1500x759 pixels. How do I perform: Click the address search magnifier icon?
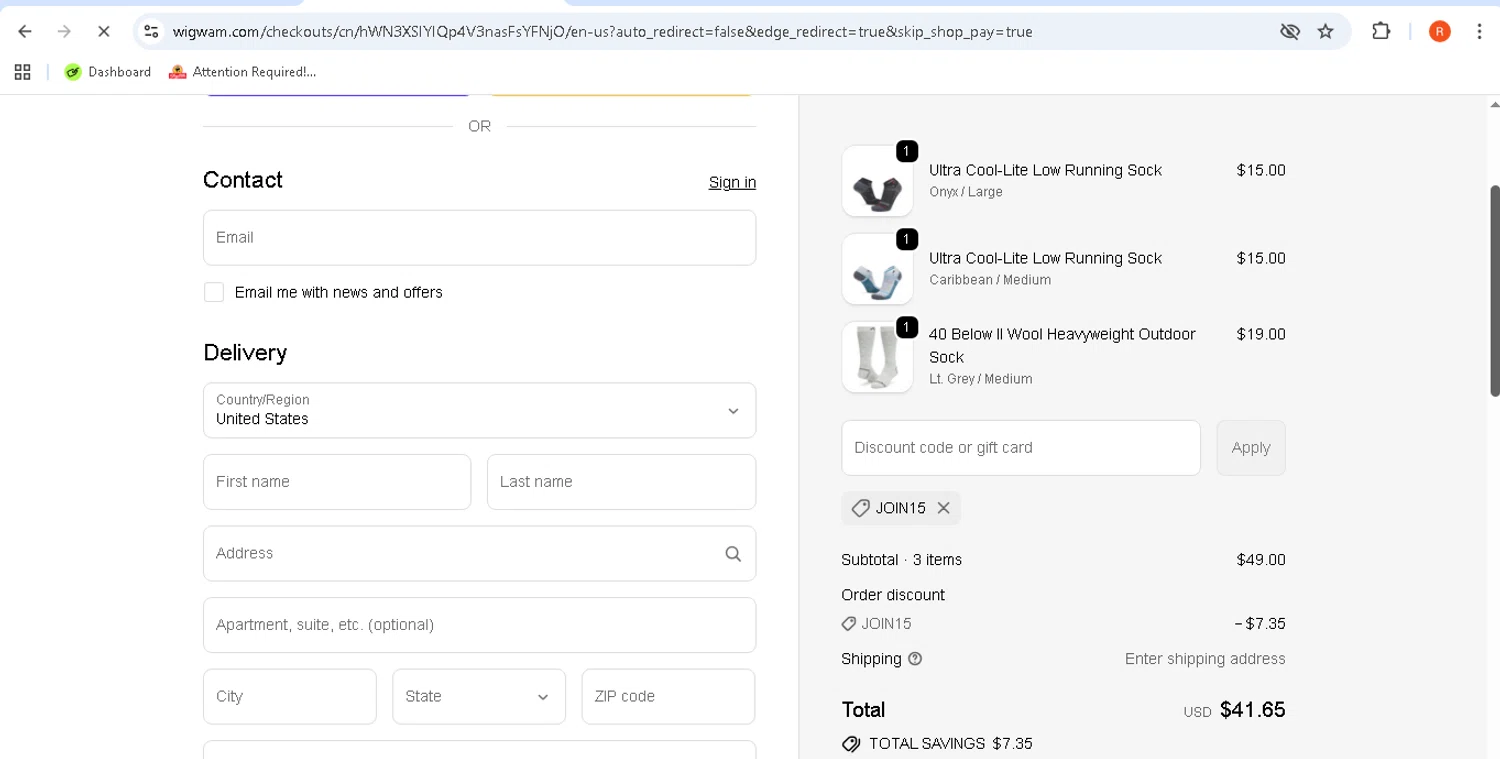click(733, 553)
